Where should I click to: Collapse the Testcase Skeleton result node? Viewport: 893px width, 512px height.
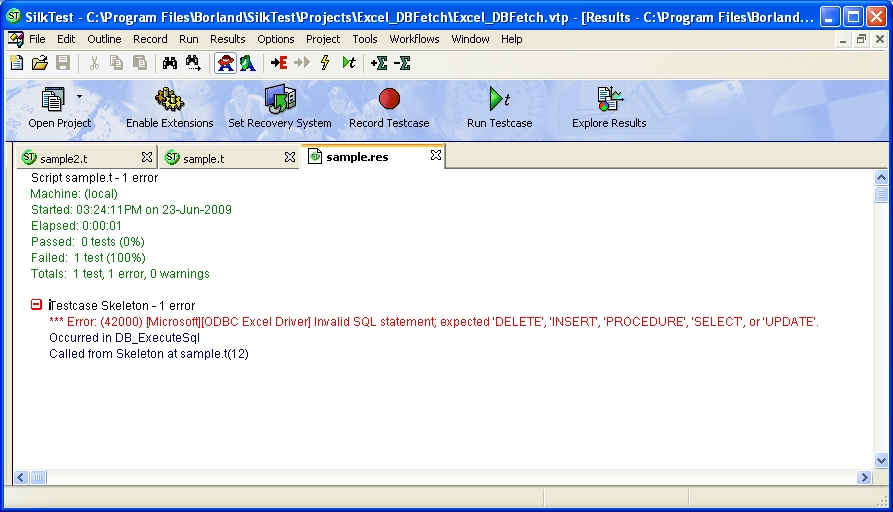pyautogui.click(x=36, y=305)
